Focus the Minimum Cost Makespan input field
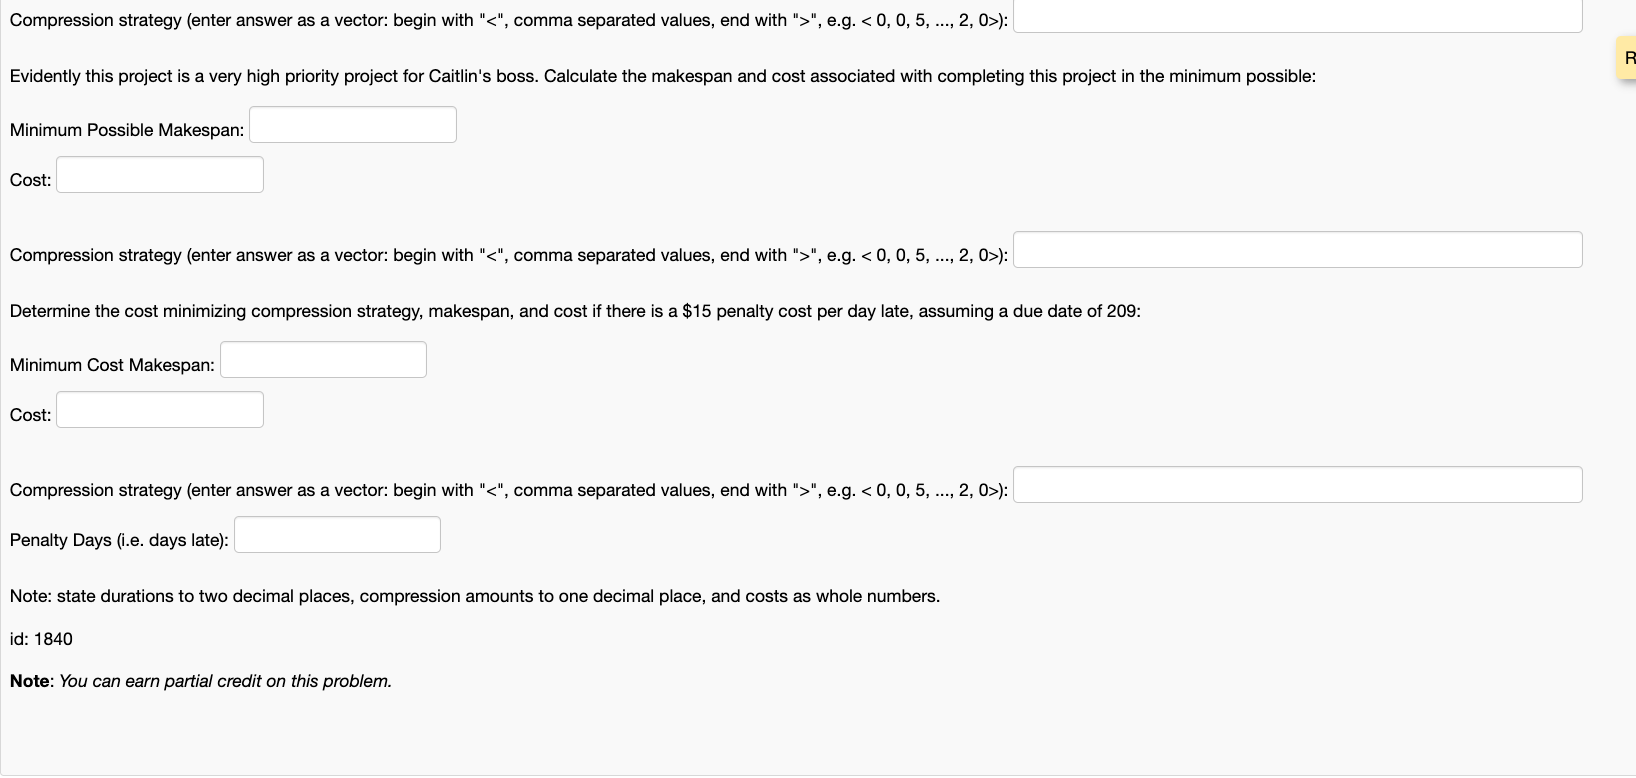Screen dimensions: 1636x778 pyautogui.click(x=322, y=359)
